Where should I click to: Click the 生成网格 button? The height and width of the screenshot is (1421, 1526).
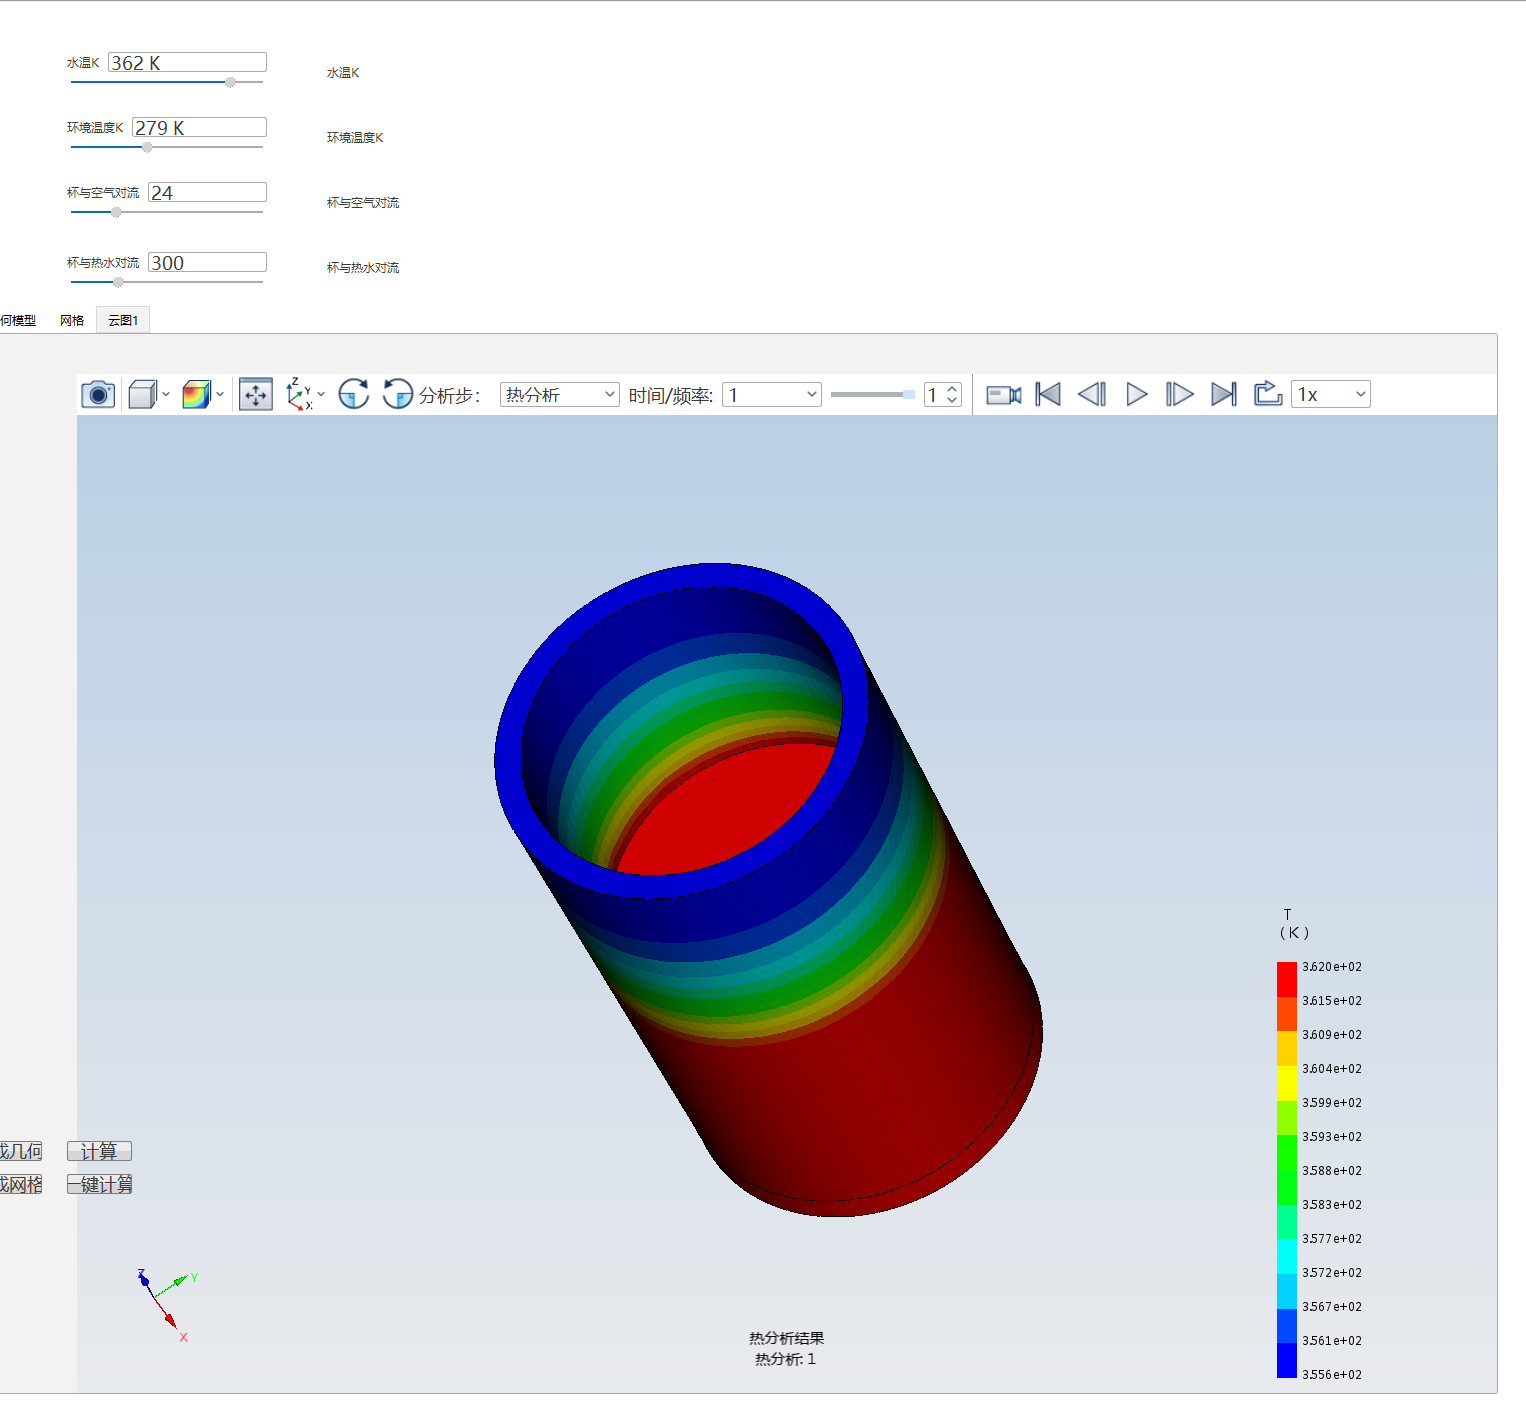click(x=21, y=1184)
